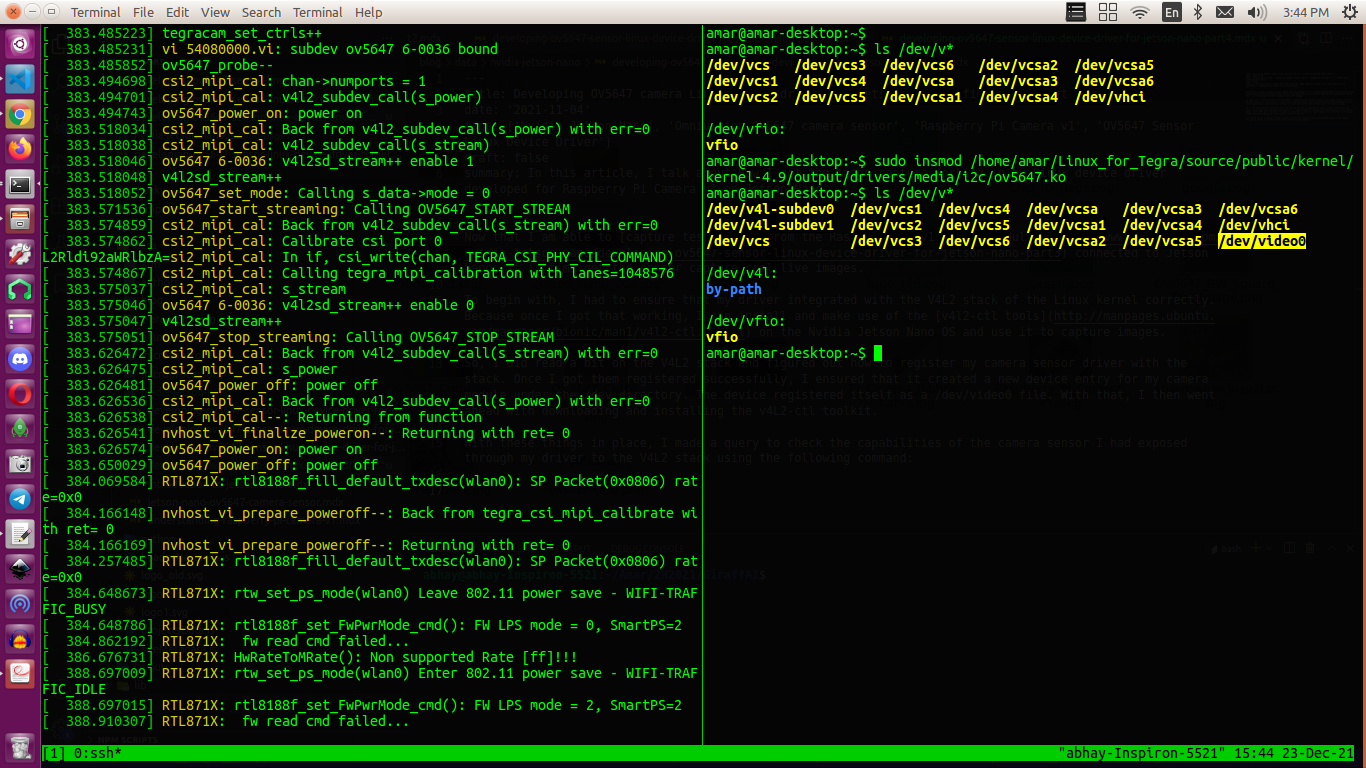1366x768 pixels.
Task: Open the File menu in menu bar
Action: tap(143, 12)
